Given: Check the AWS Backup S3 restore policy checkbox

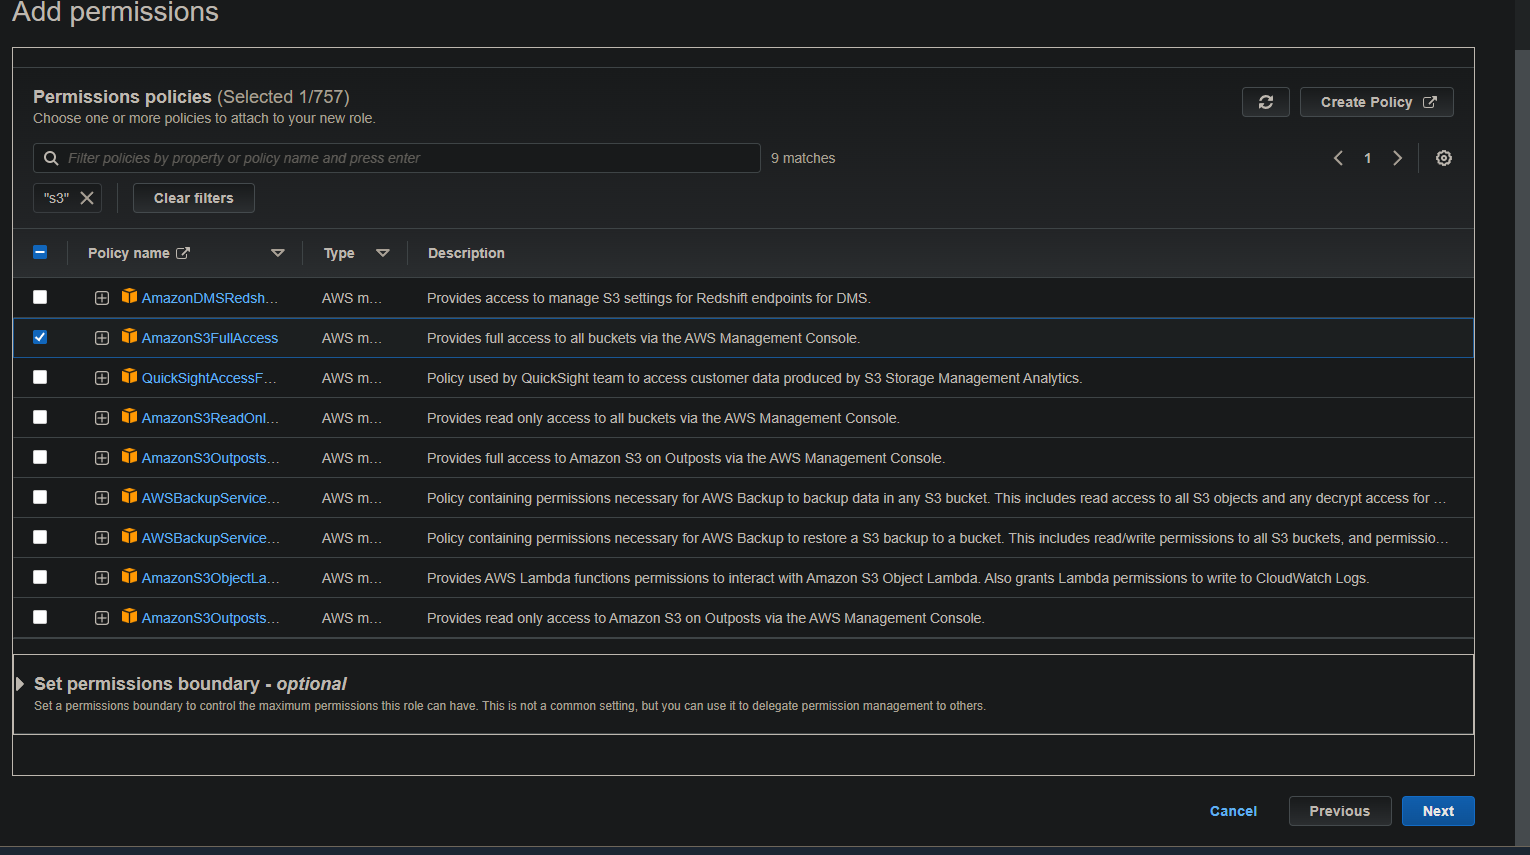Looking at the screenshot, I should click(x=40, y=537).
